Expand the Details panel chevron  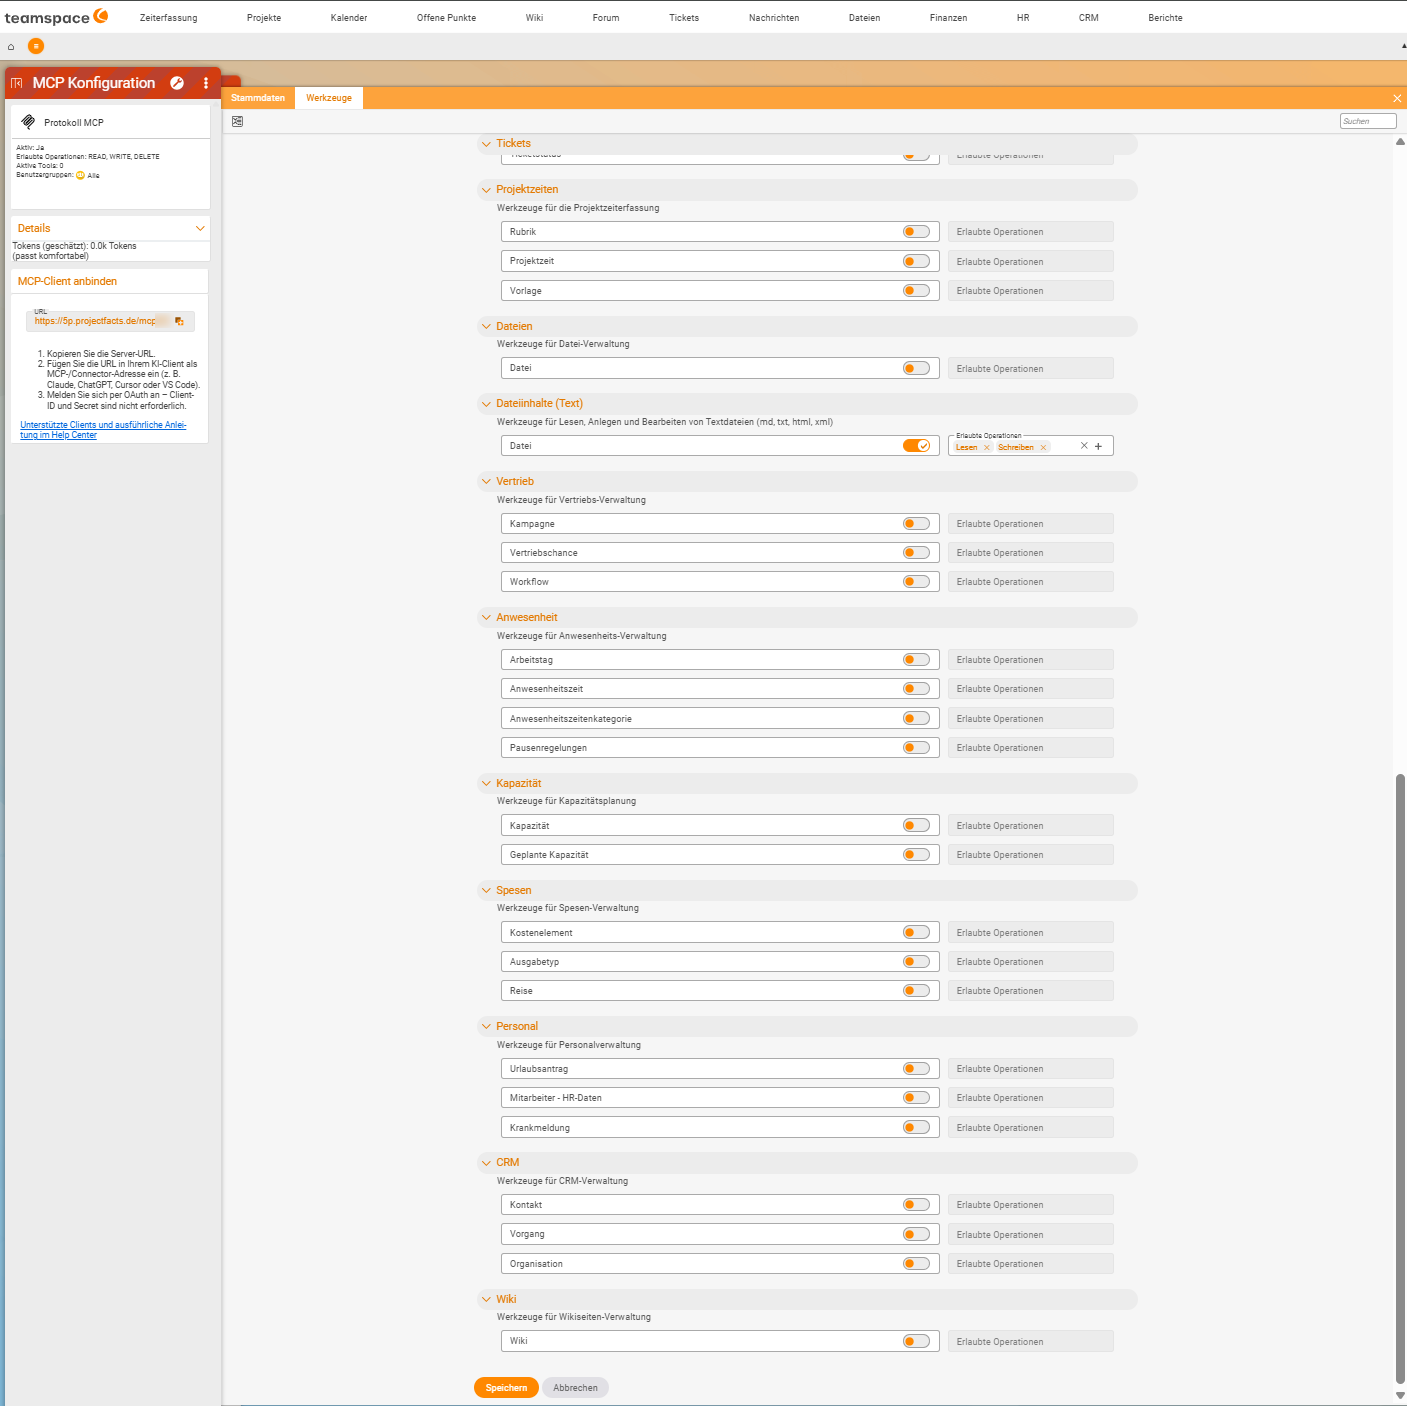coord(200,229)
